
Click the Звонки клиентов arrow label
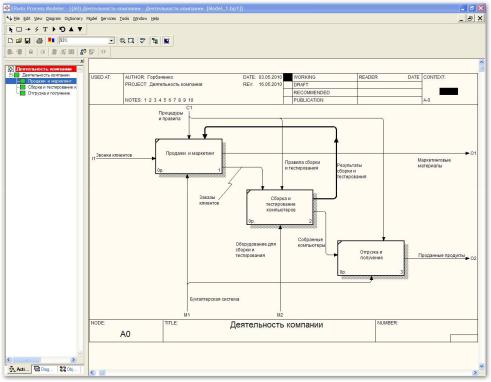click(x=114, y=155)
